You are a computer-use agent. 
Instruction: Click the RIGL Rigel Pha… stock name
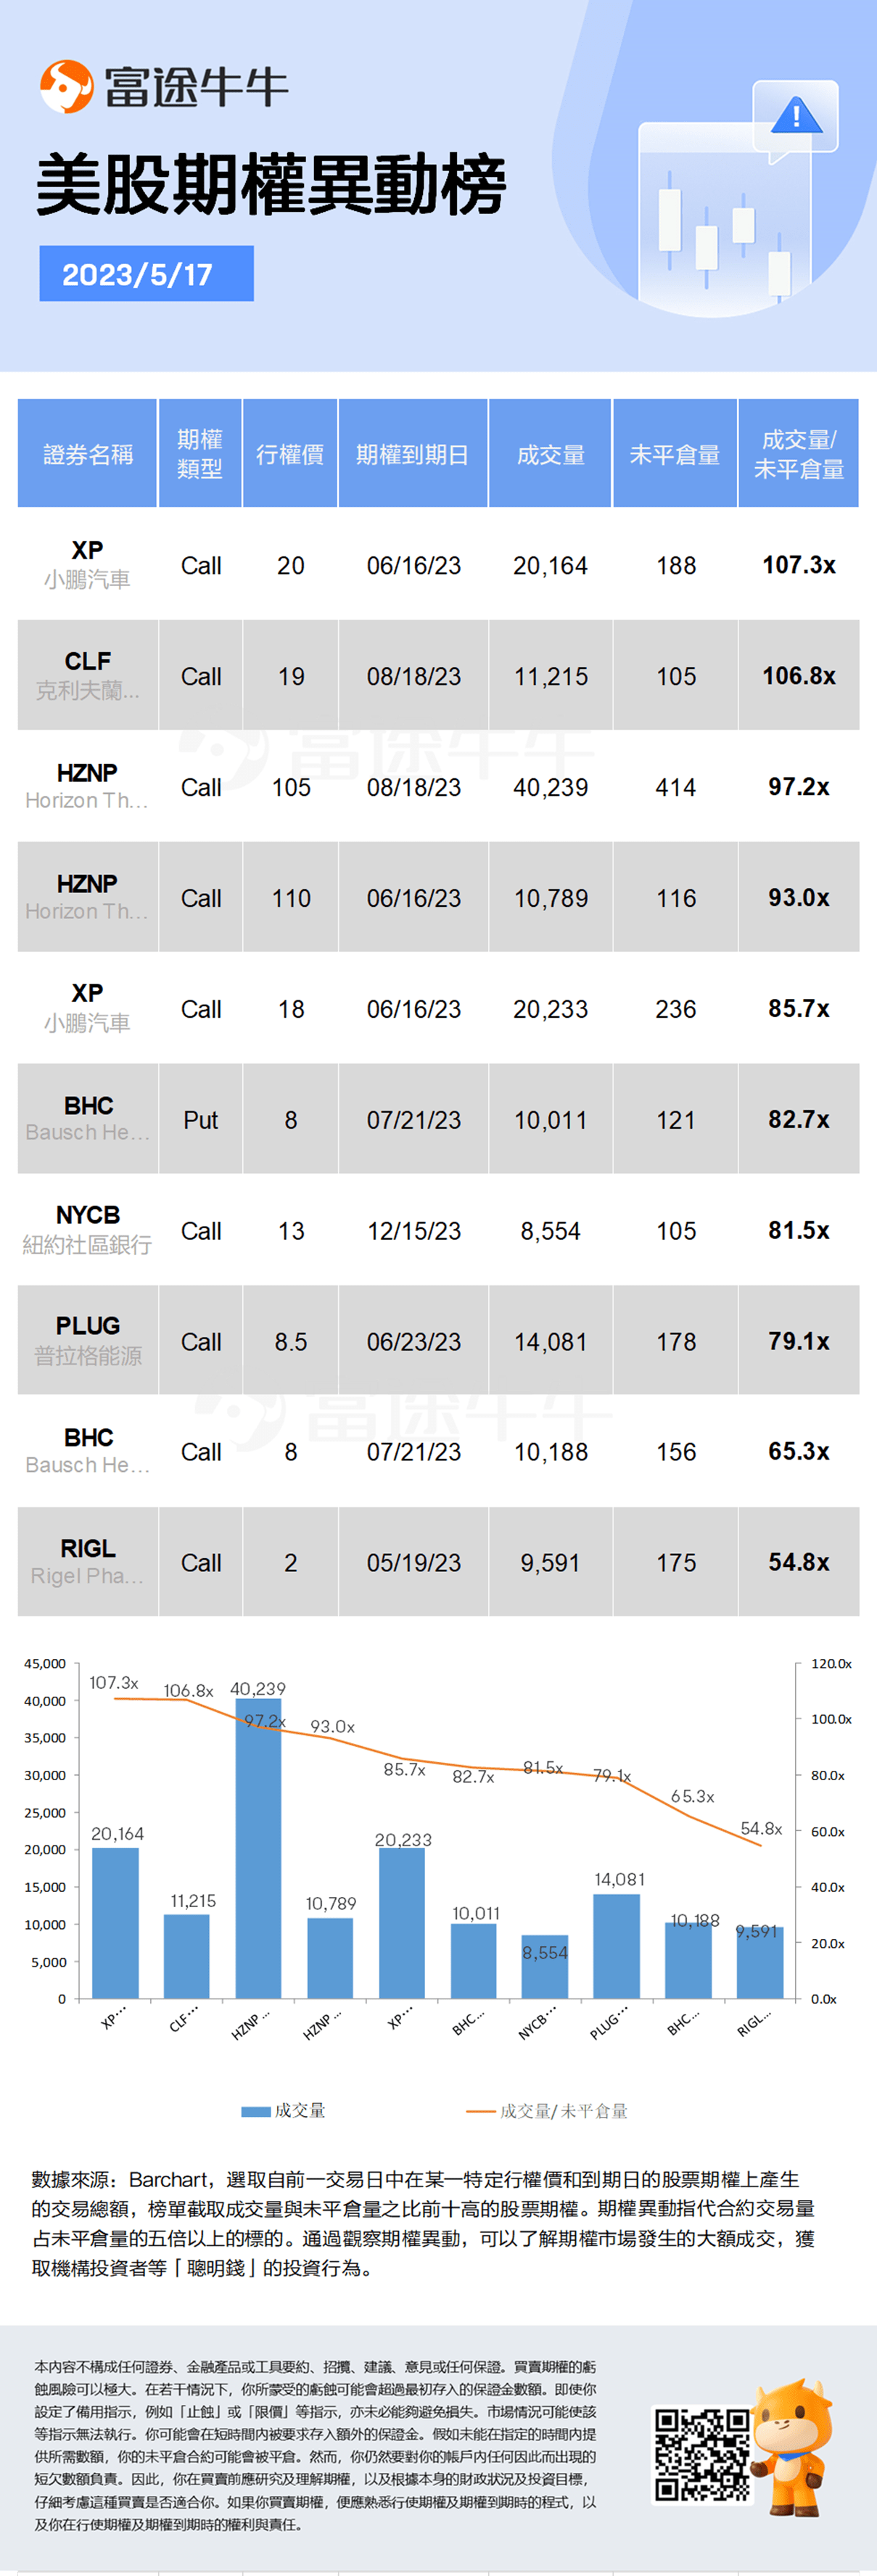(88, 1561)
